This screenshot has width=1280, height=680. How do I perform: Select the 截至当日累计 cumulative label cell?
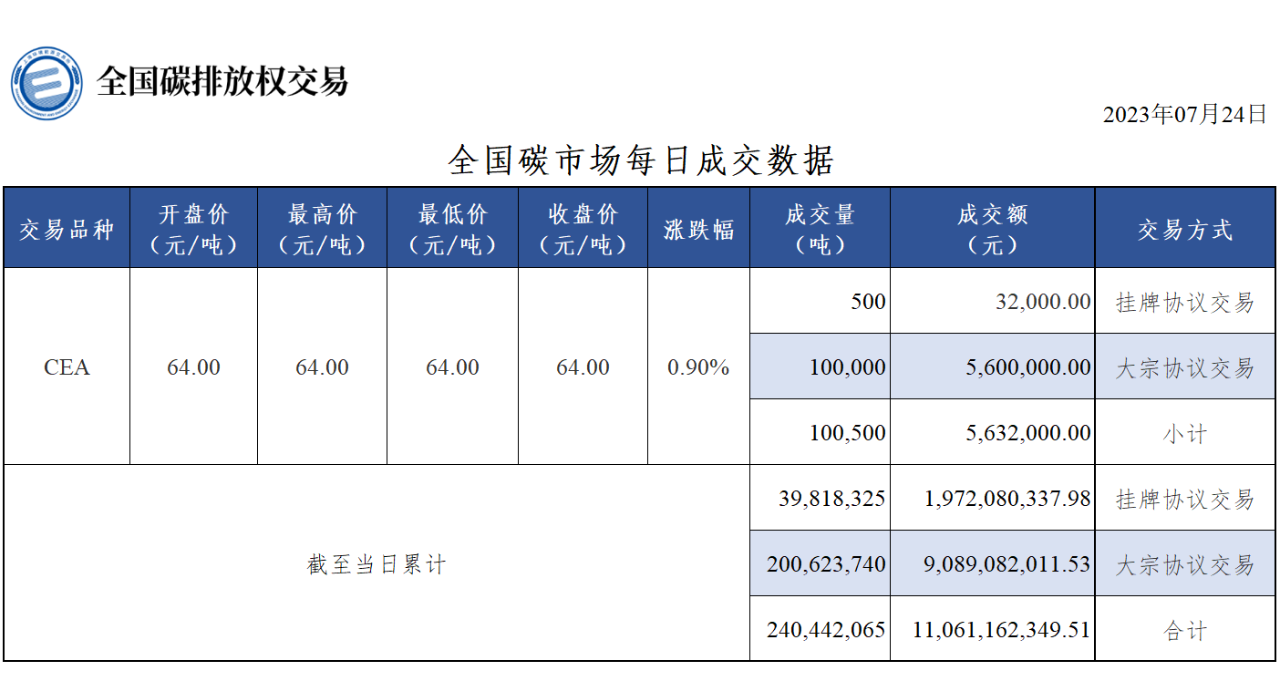tap(376, 565)
